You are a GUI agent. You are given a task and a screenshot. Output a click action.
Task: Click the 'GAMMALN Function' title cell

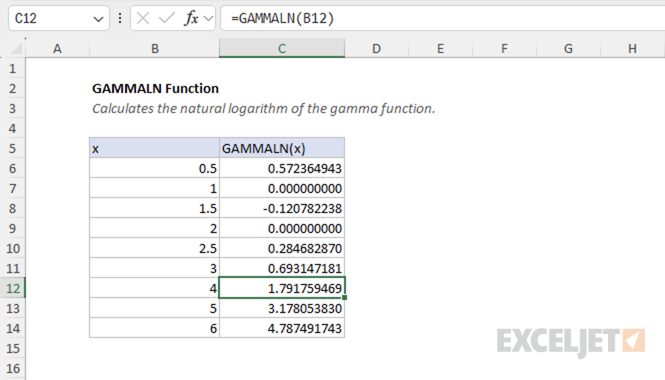[155, 88]
